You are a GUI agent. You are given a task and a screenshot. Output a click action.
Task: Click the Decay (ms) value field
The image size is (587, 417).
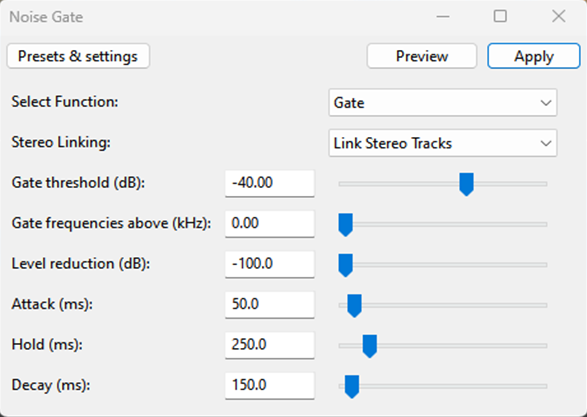270,385
